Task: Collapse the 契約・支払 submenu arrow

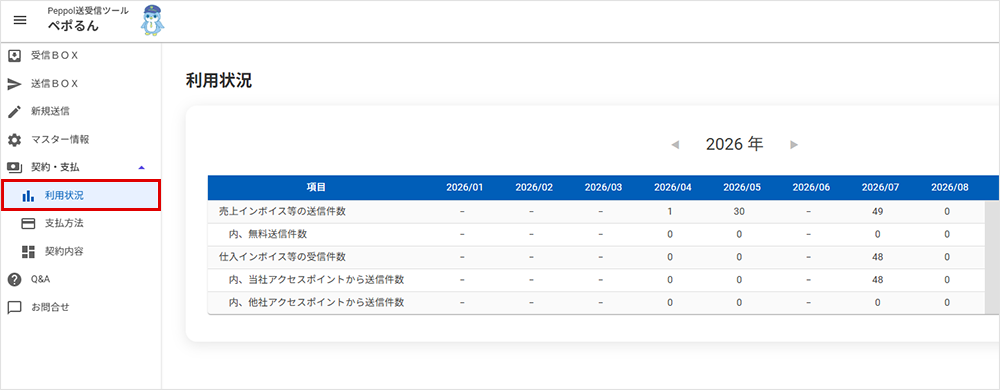Action: coord(142,167)
